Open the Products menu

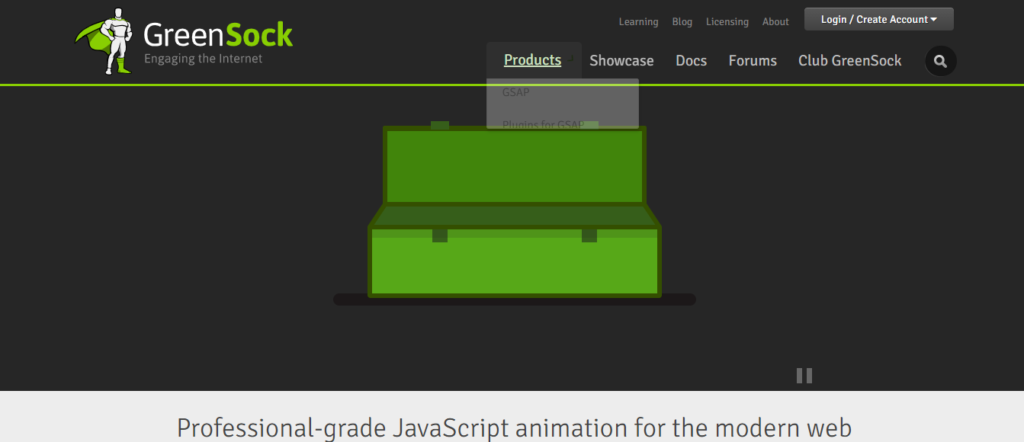tap(532, 60)
